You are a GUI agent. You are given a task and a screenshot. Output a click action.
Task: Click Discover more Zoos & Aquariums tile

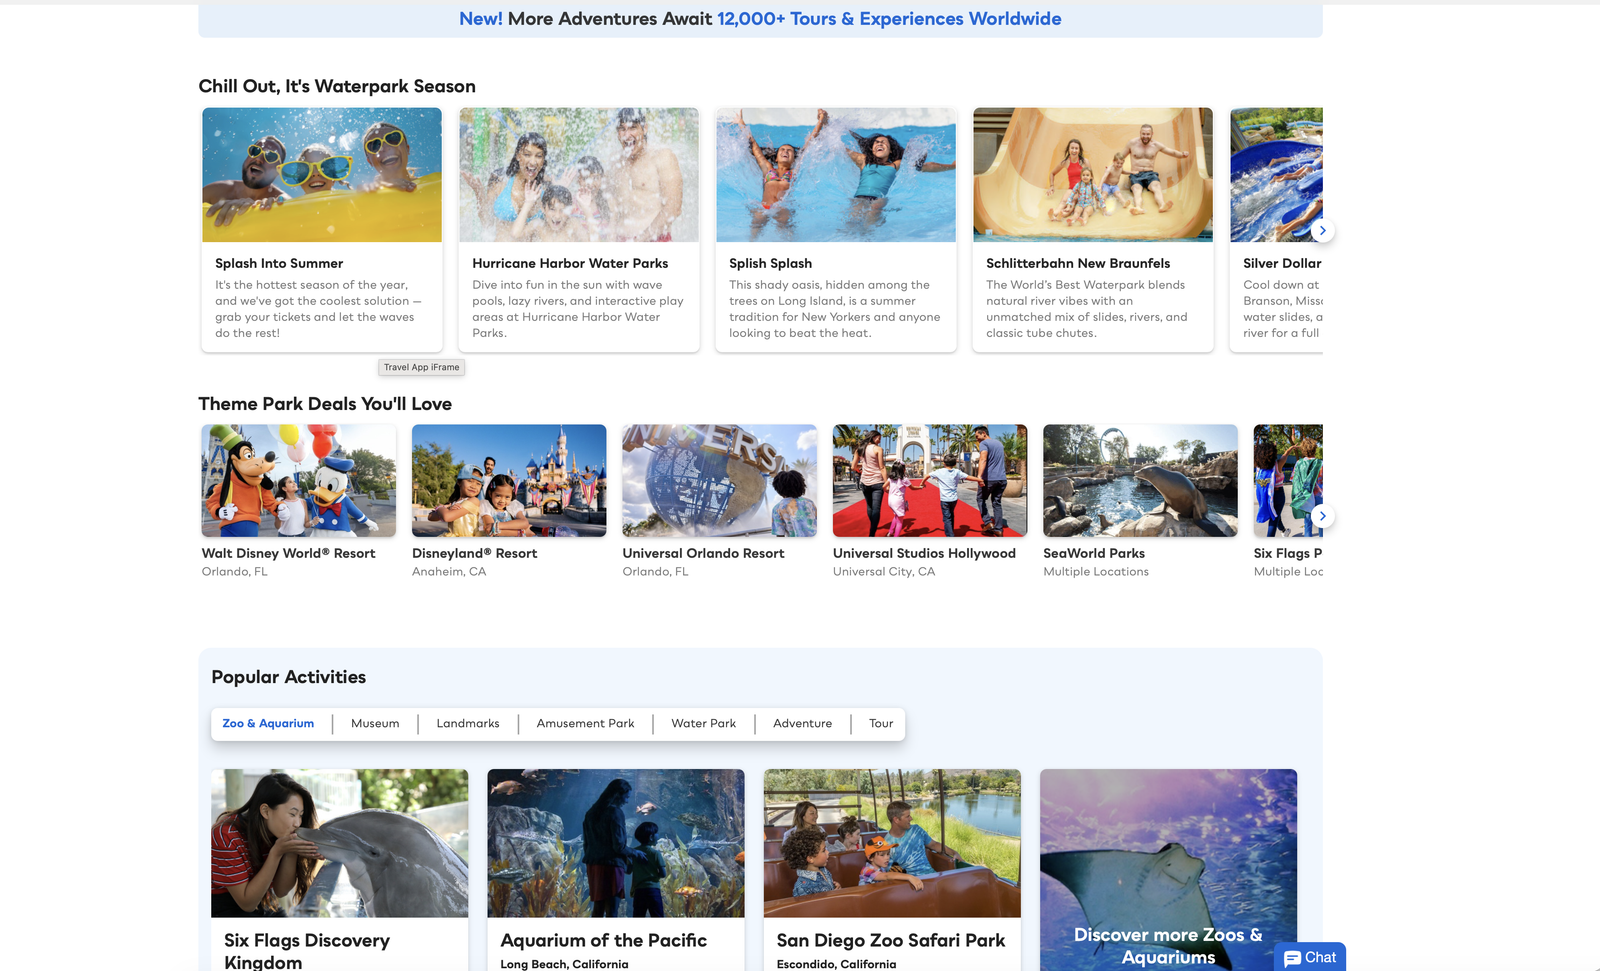point(1168,870)
